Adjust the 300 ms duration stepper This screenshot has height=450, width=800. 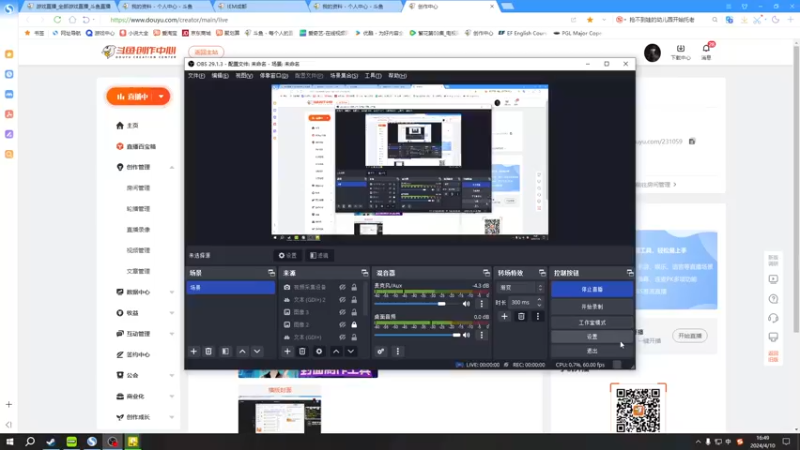[539, 302]
